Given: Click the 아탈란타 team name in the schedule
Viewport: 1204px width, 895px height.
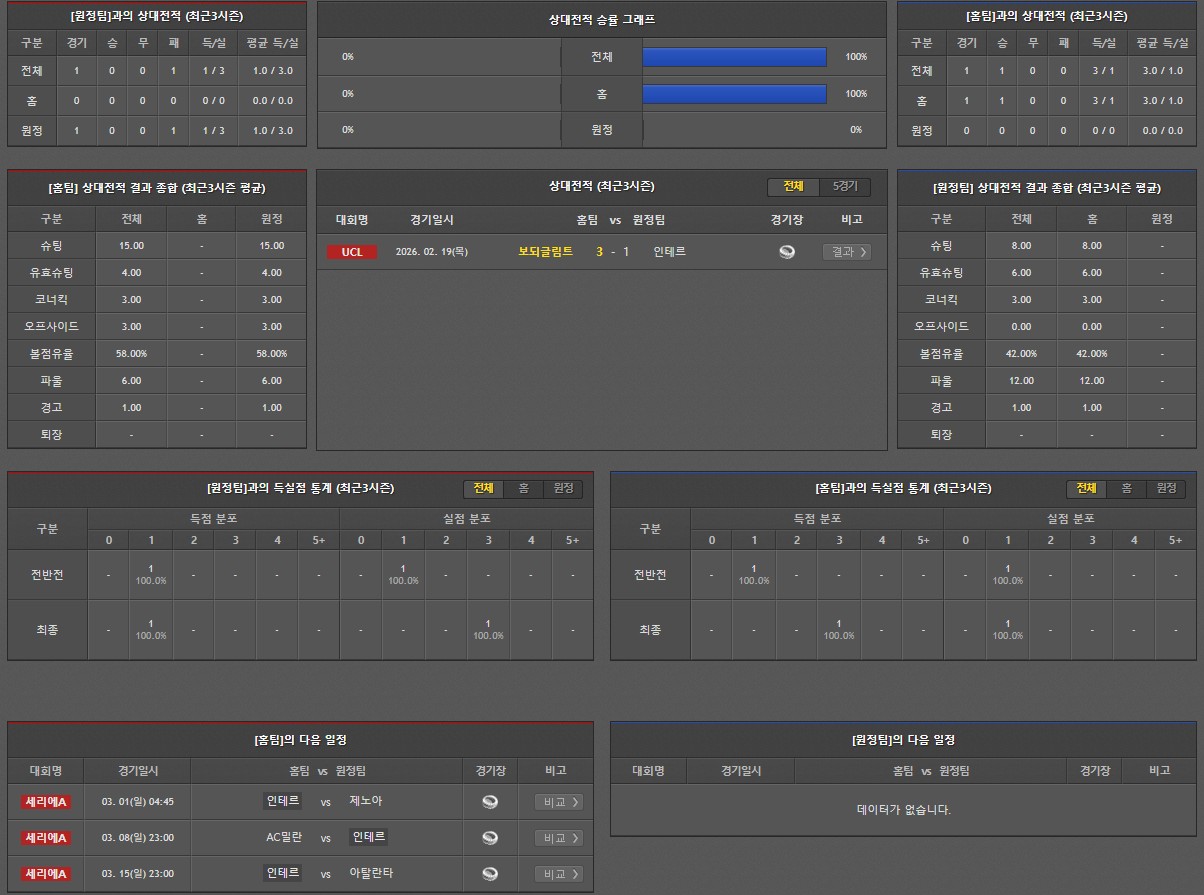Looking at the screenshot, I should (371, 873).
